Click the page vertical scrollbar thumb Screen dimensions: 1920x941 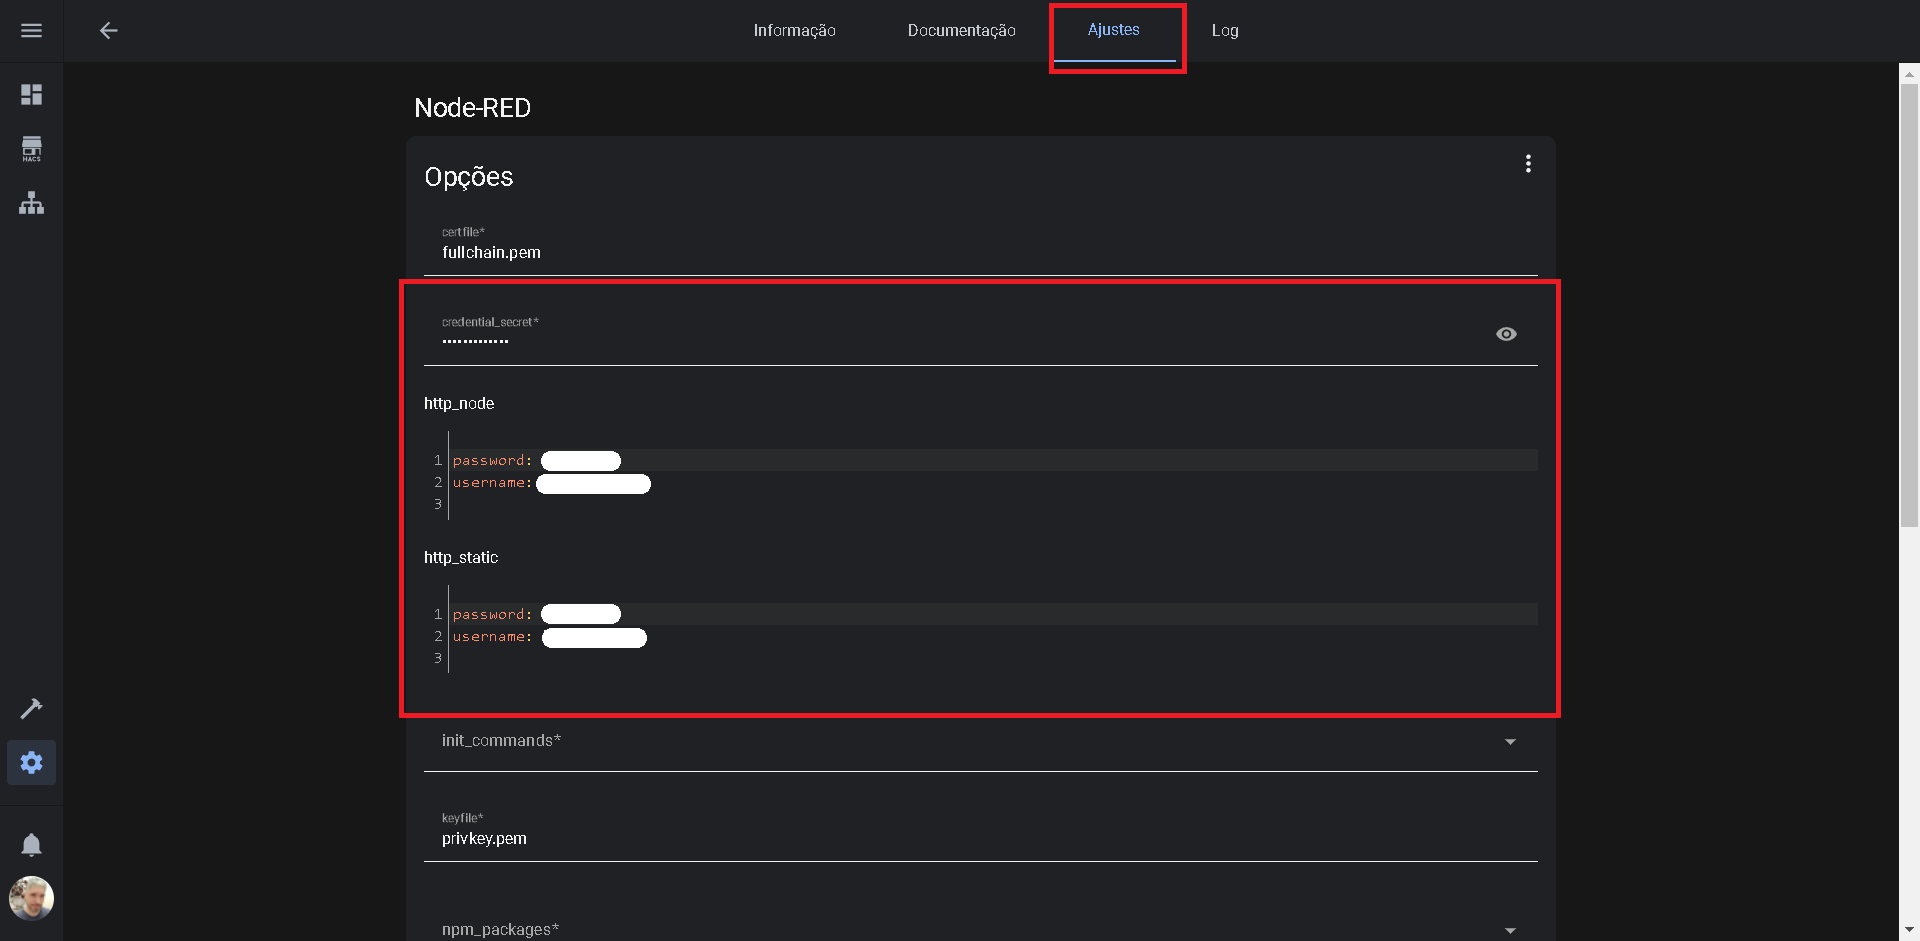(1909, 305)
